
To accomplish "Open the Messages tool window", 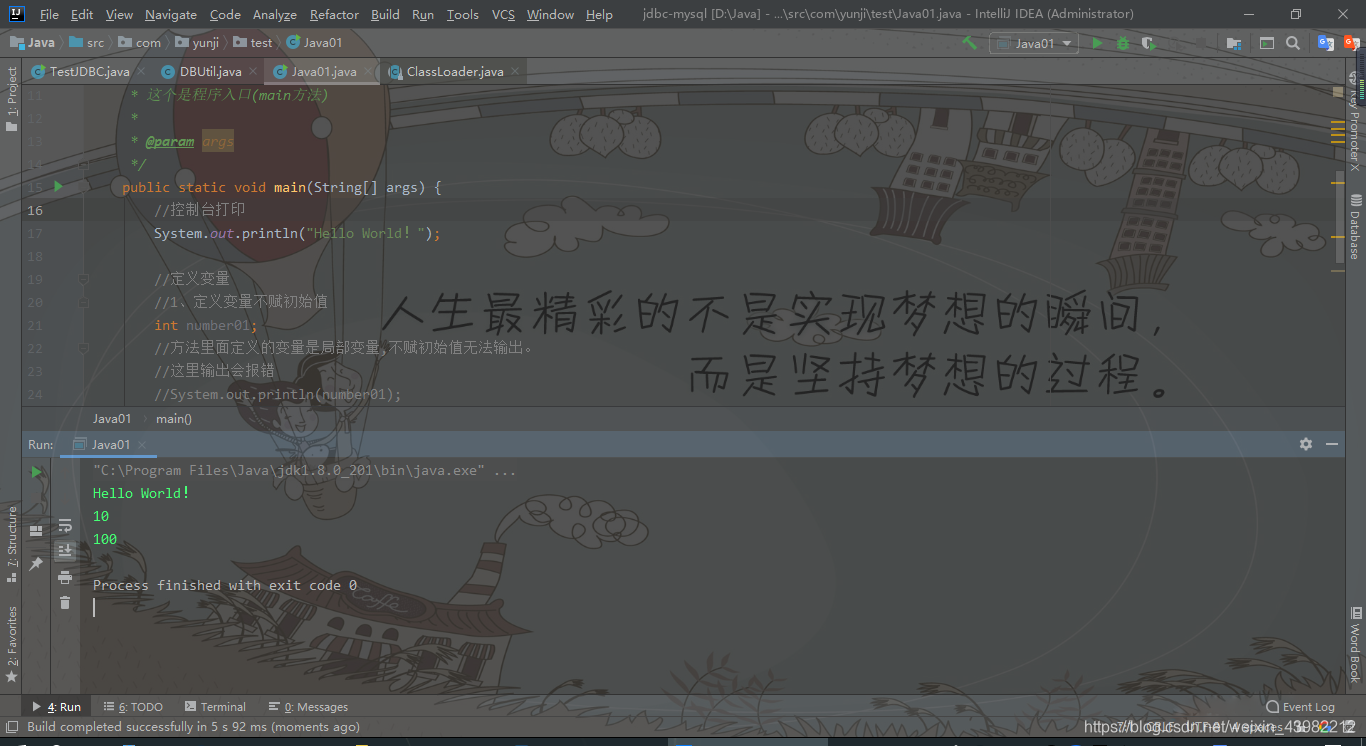I will click(x=308, y=706).
